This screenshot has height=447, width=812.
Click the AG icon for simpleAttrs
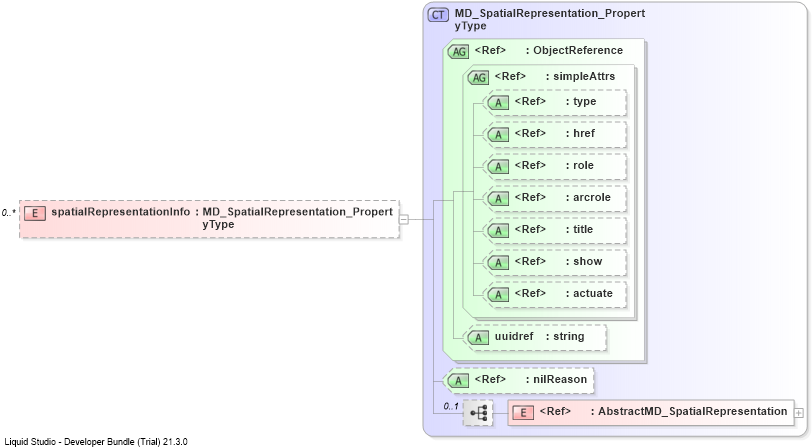(x=478, y=77)
